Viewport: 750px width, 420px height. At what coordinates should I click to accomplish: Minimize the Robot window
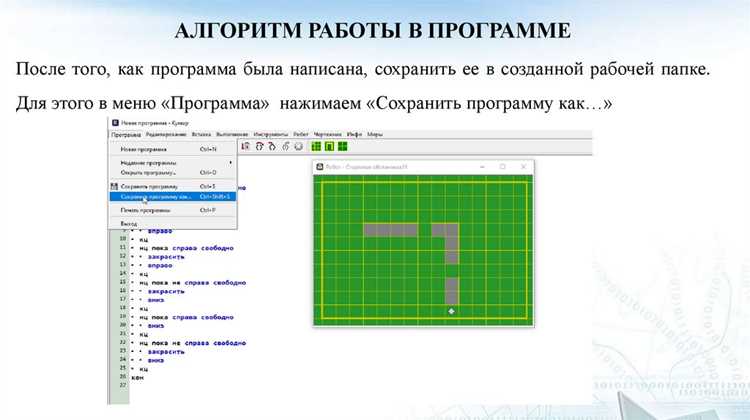482,166
